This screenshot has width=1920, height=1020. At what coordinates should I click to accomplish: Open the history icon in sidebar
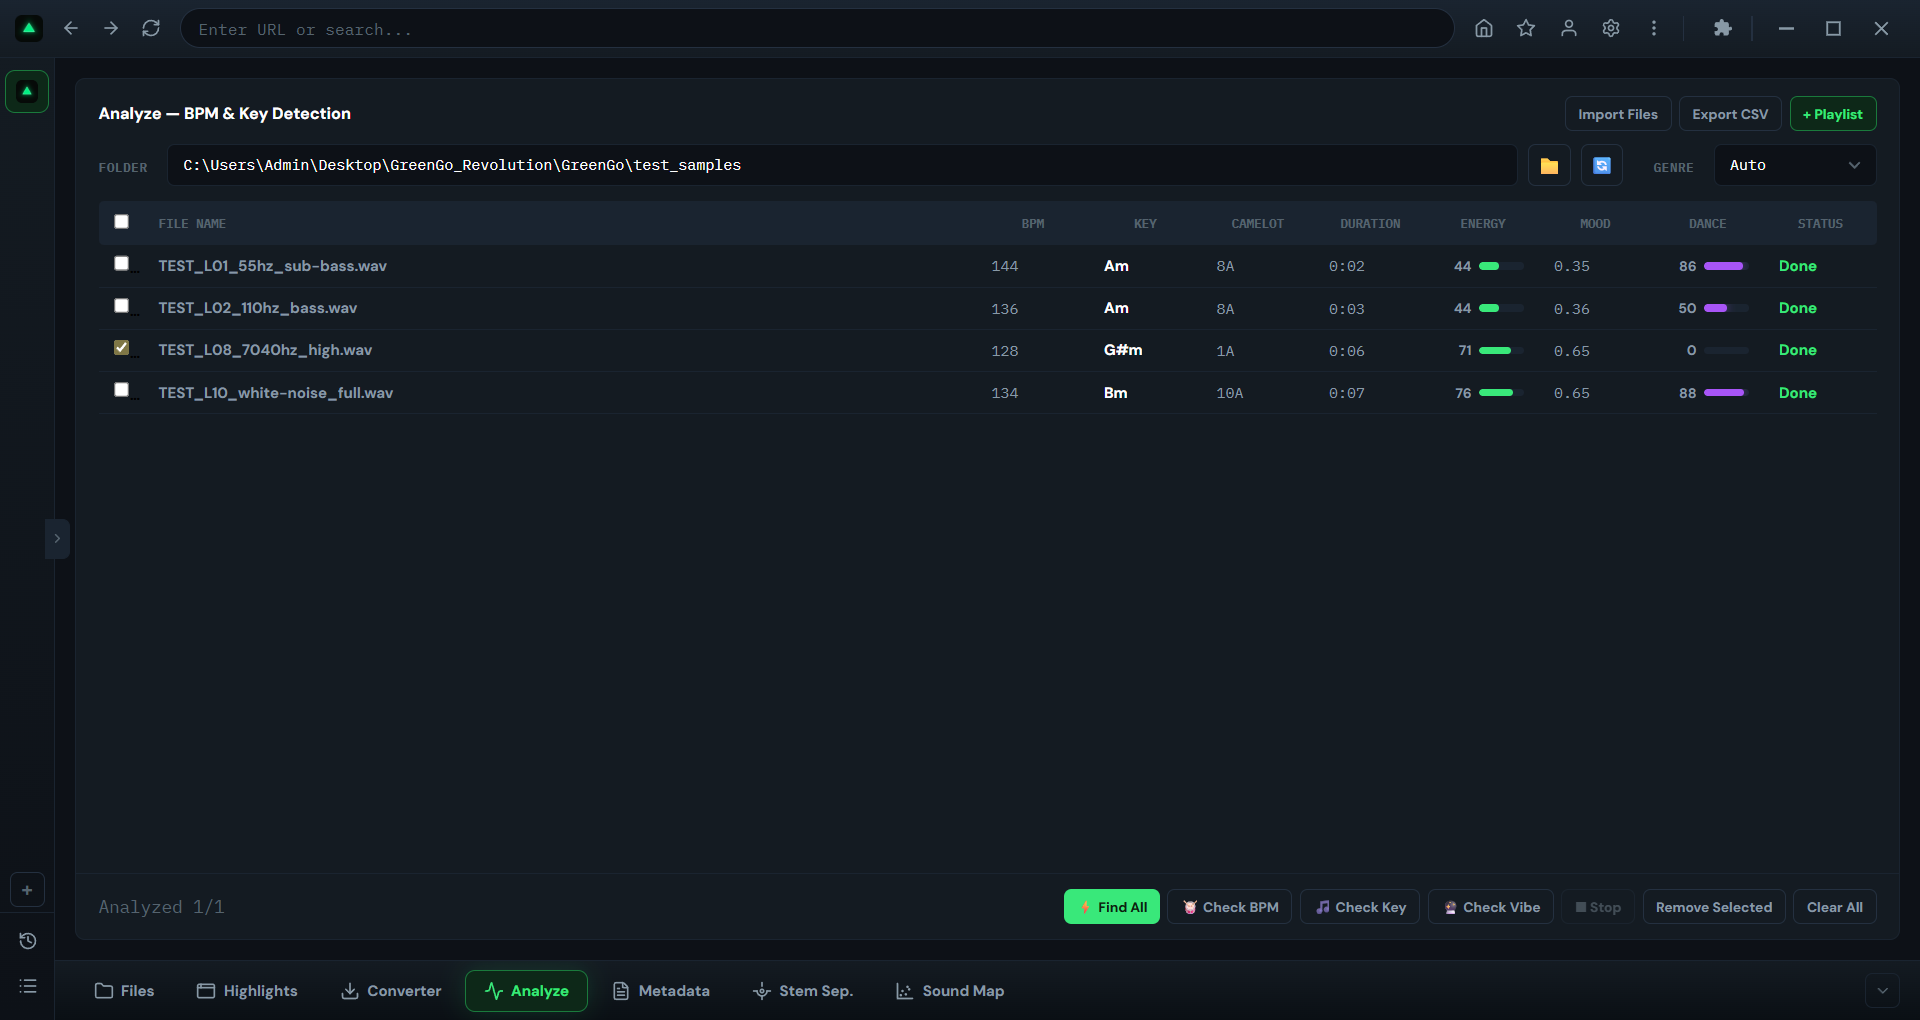point(28,941)
